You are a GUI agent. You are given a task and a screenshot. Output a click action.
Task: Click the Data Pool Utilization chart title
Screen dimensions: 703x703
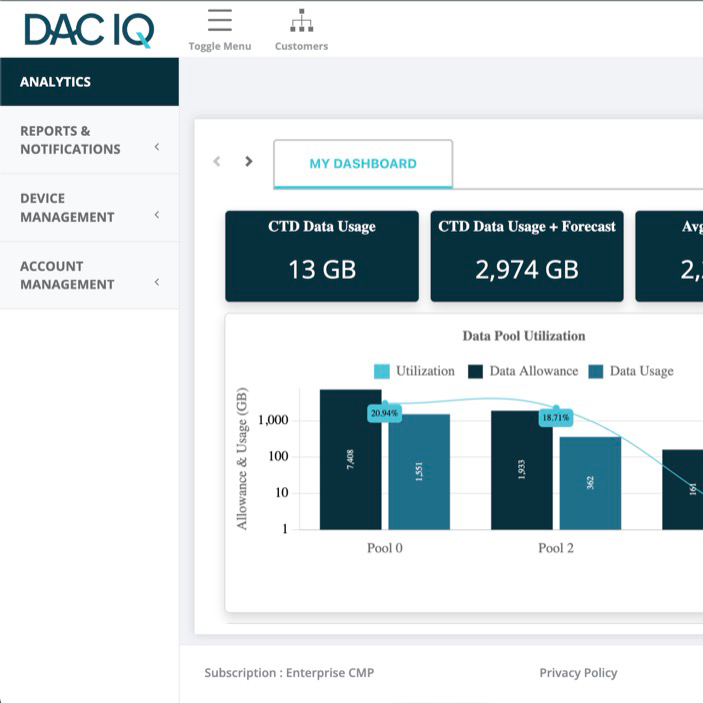pyautogui.click(x=524, y=336)
